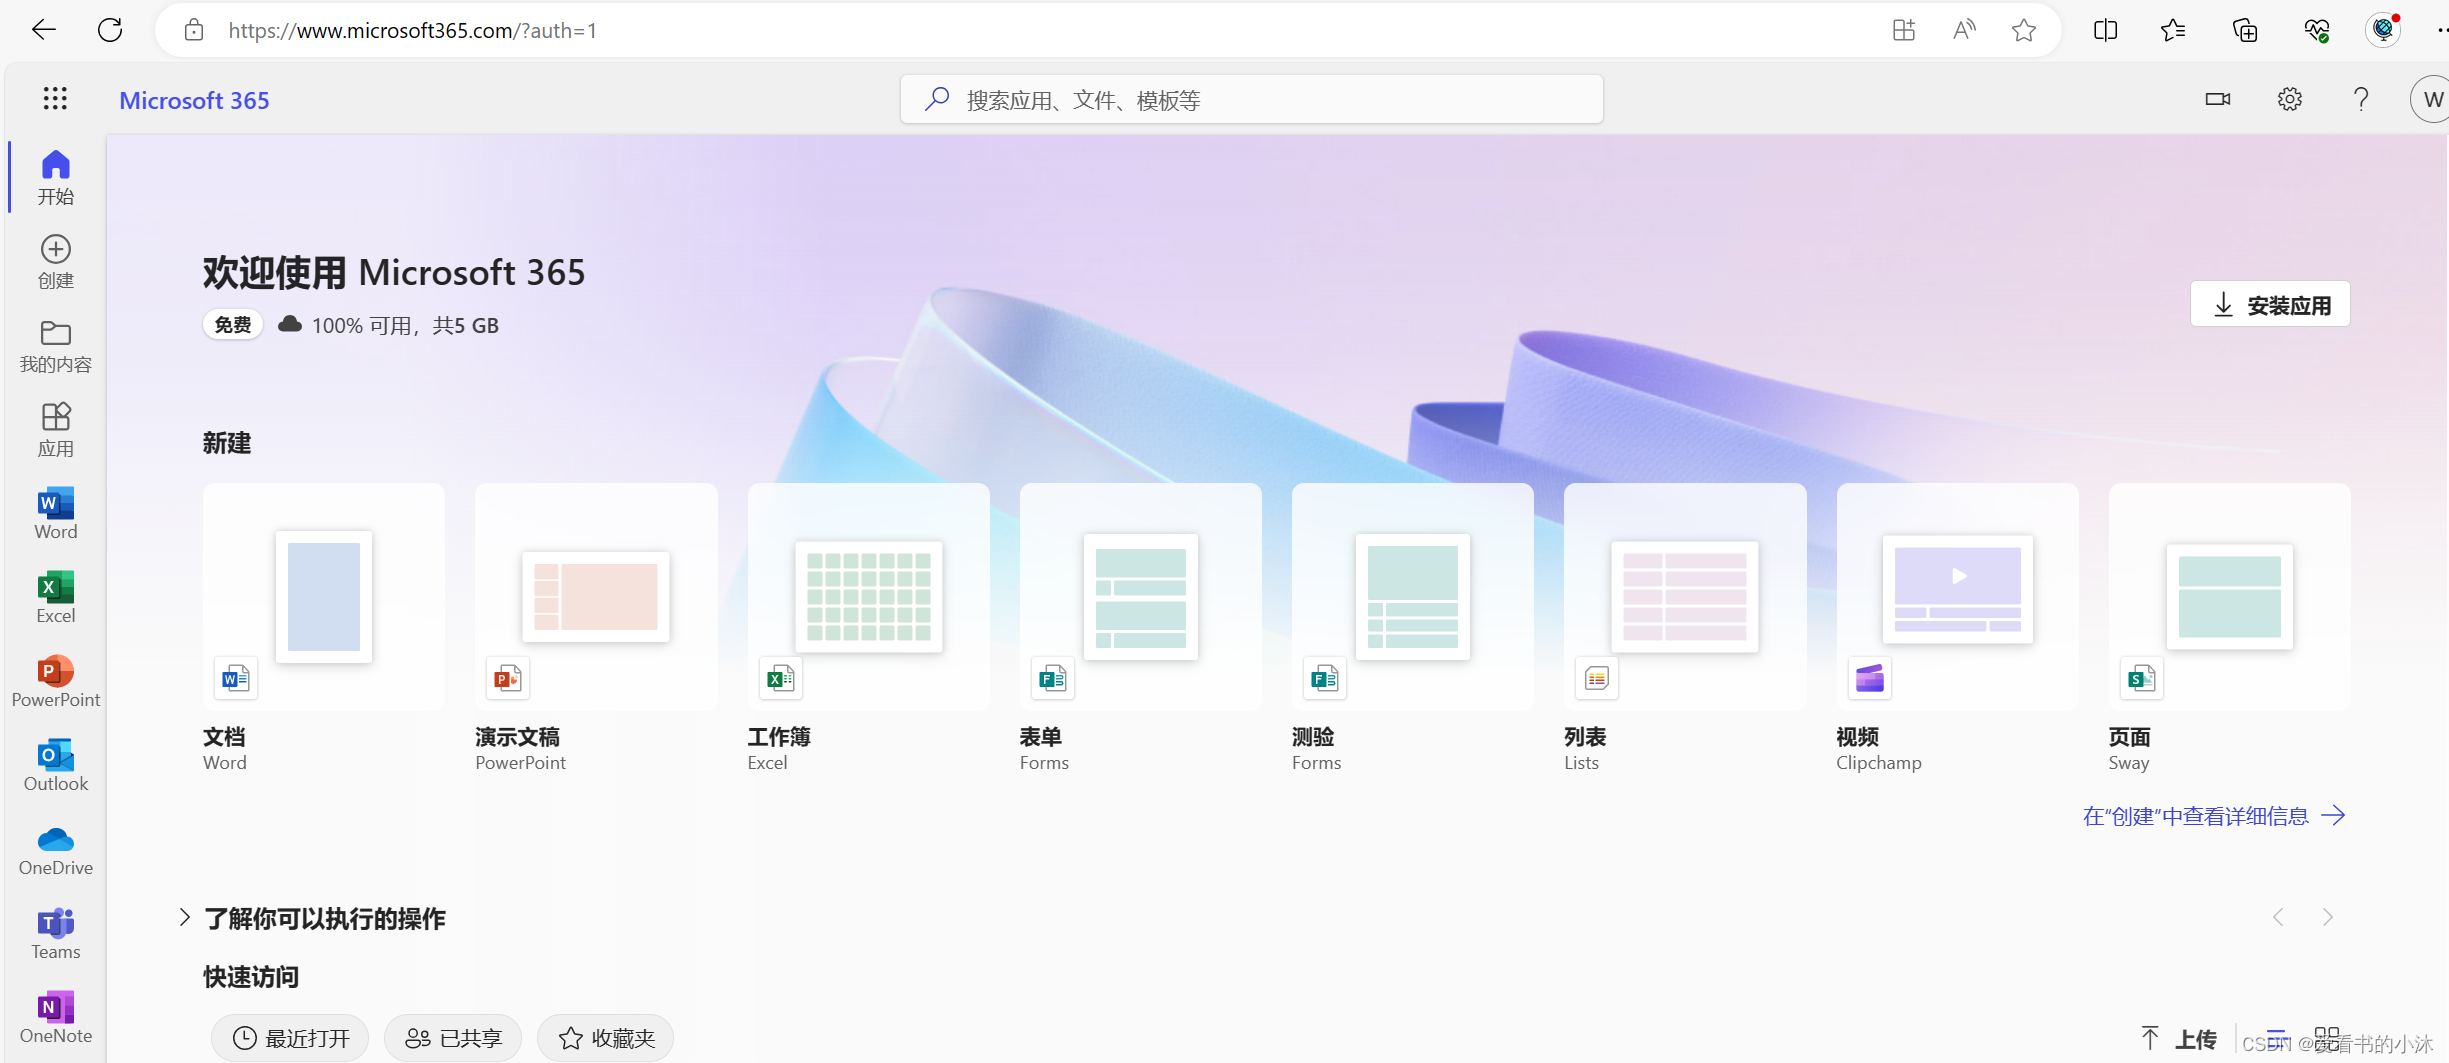Image resolution: width=2449 pixels, height=1063 pixels.
Task: Go back with browser back arrow
Action: [x=44, y=30]
